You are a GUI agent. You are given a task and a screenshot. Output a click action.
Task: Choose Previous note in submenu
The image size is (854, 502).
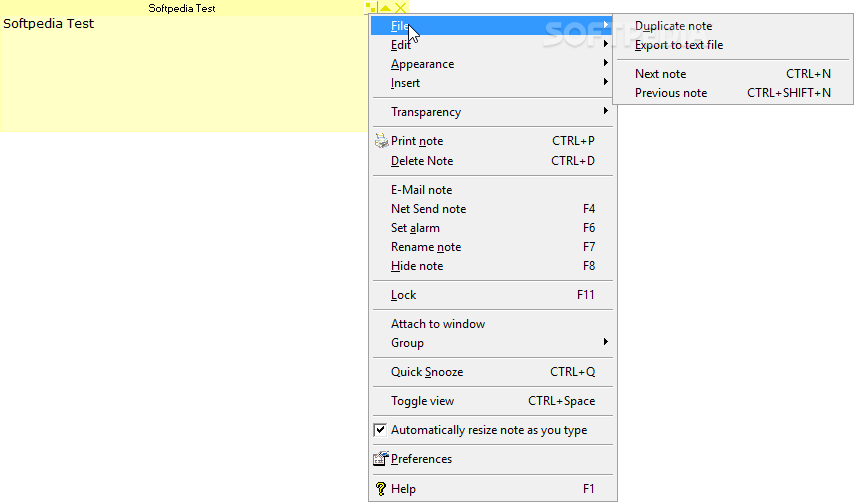733,93
